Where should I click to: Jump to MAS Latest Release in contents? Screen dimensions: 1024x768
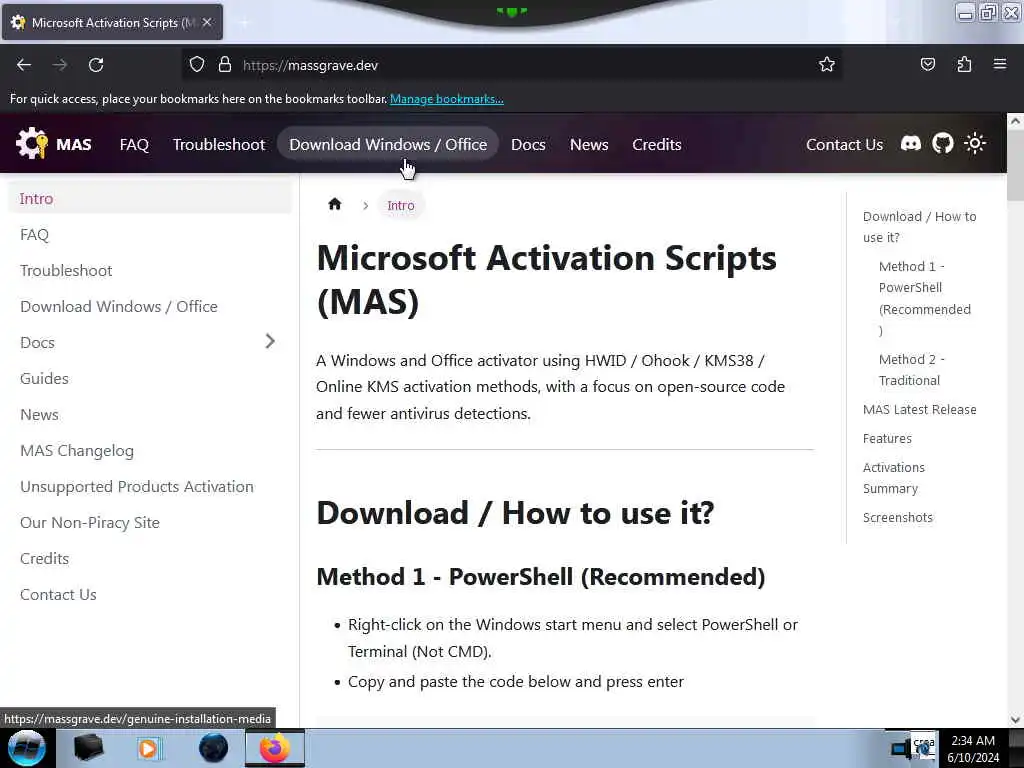pyautogui.click(x=920, y=409)
